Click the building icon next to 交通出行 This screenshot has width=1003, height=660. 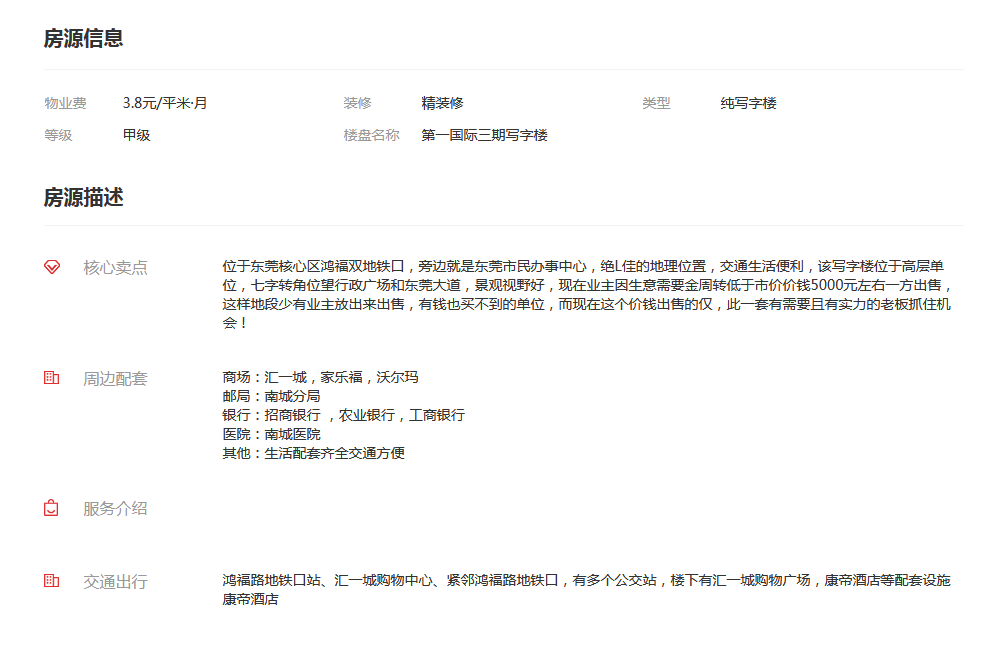[52, 581]
